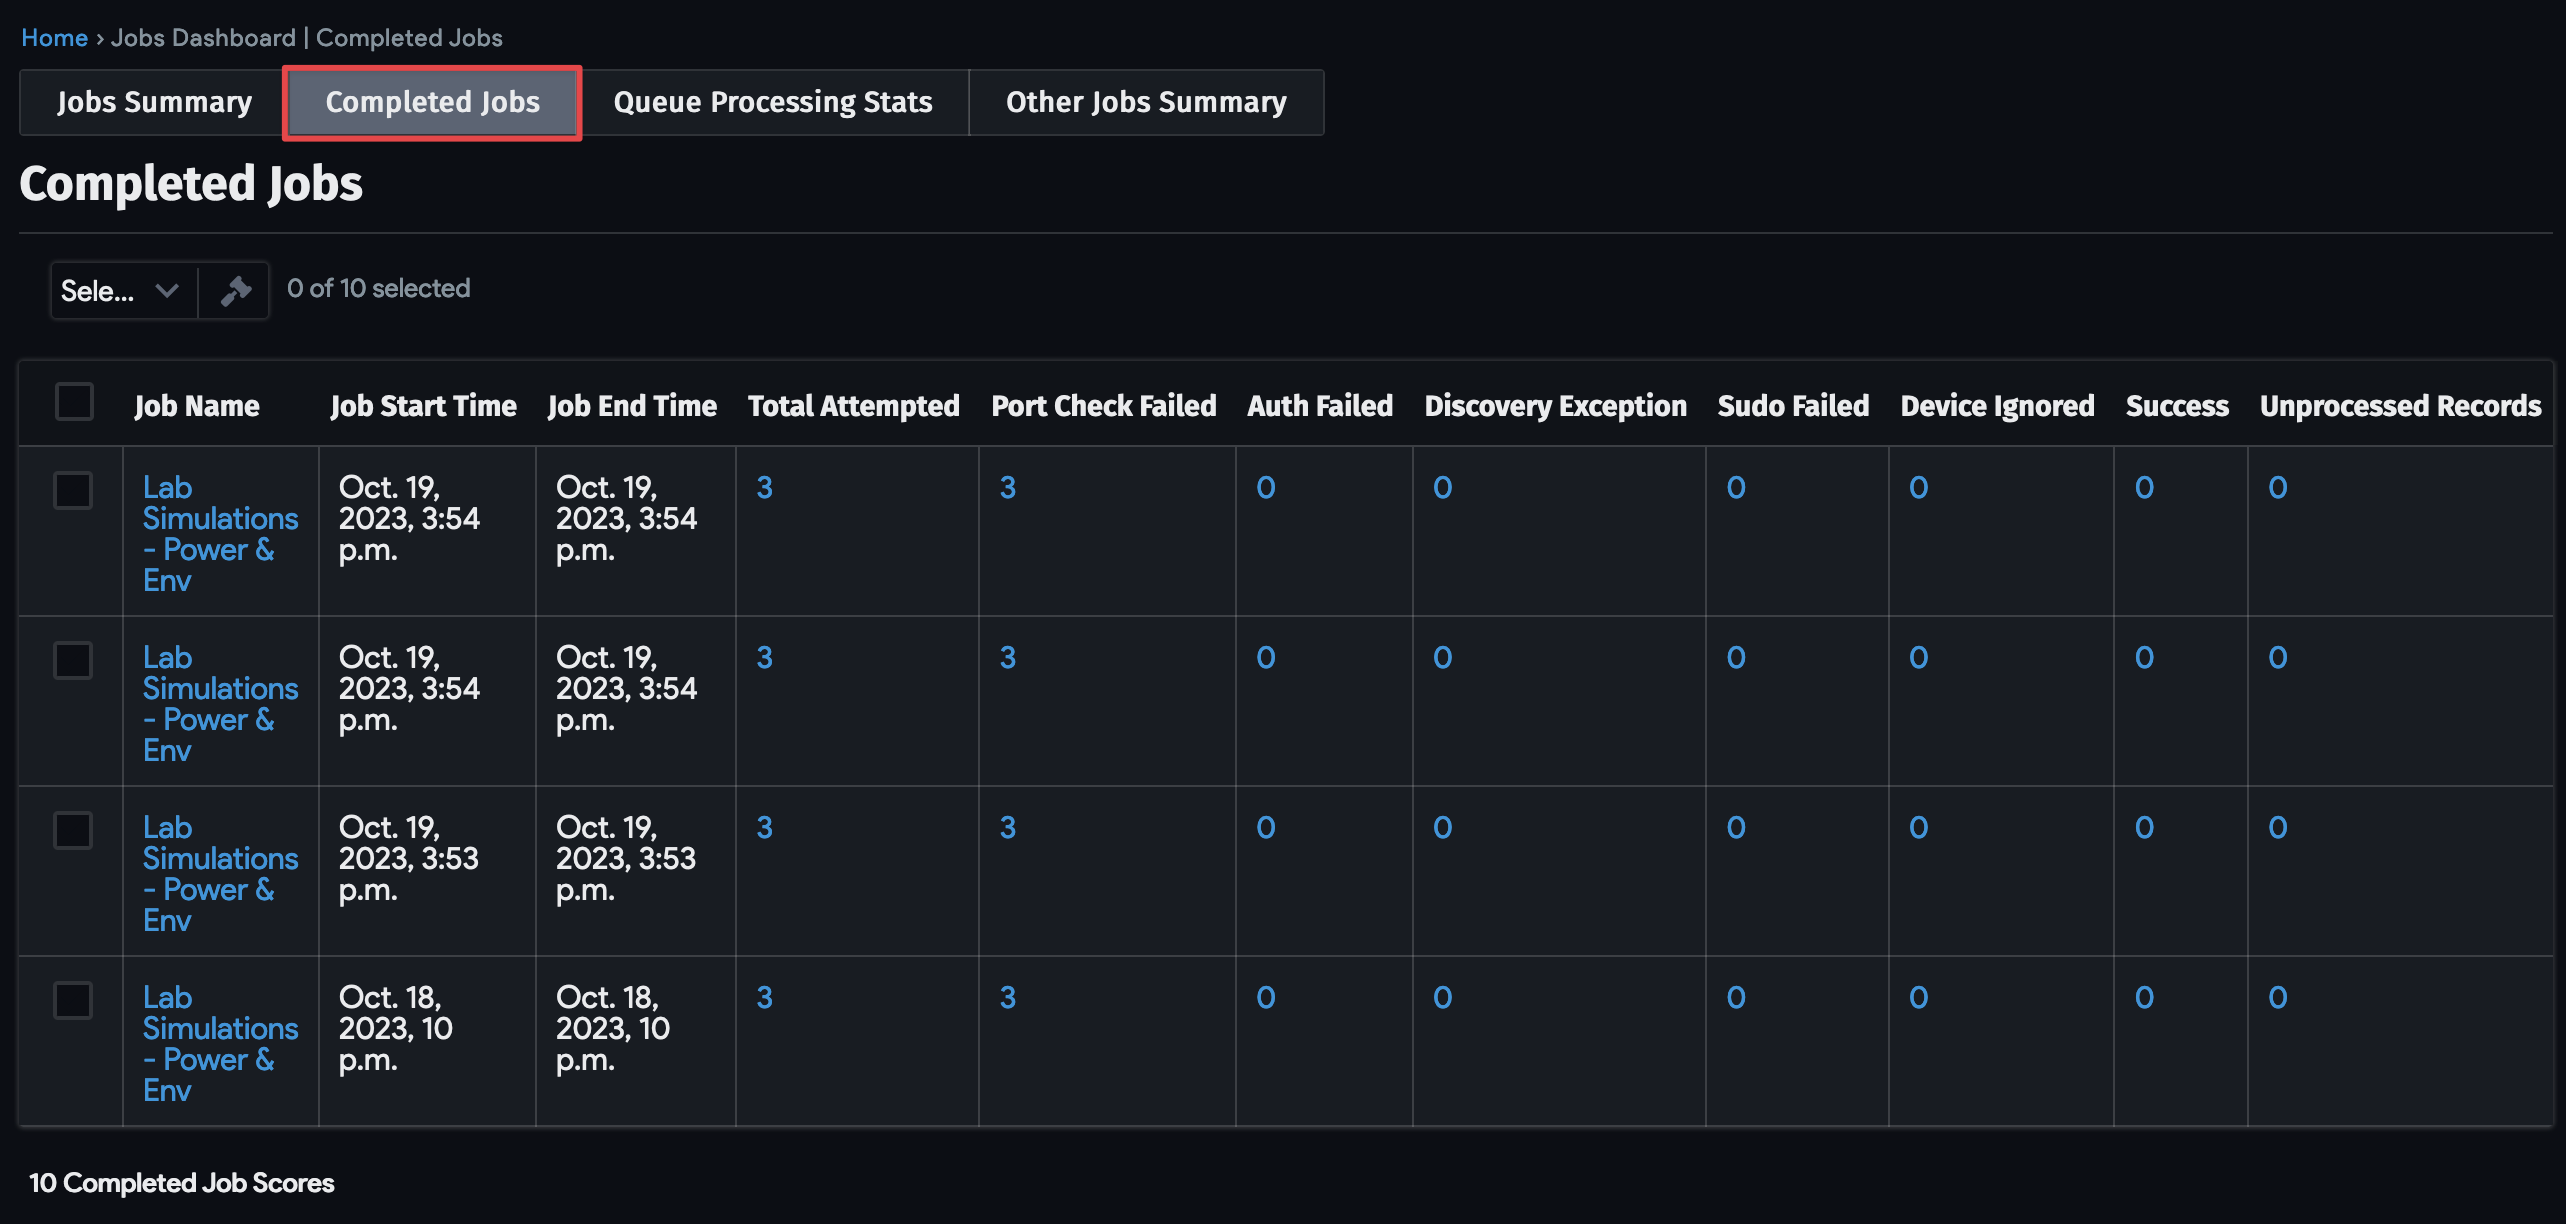
Task: Click the Job Name column header
Action: click(197, 406)
